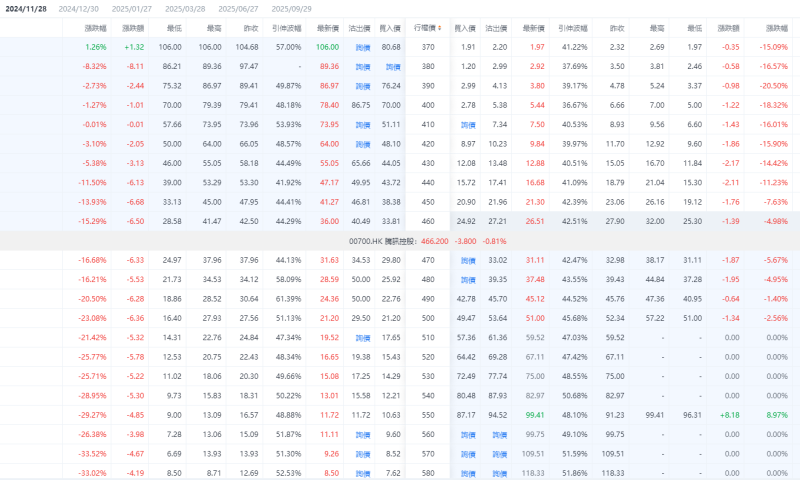This screenshot has height=480, width=800.
Task: Select the 2024/11/28 expiry date tab
Action: coord(26,8)
